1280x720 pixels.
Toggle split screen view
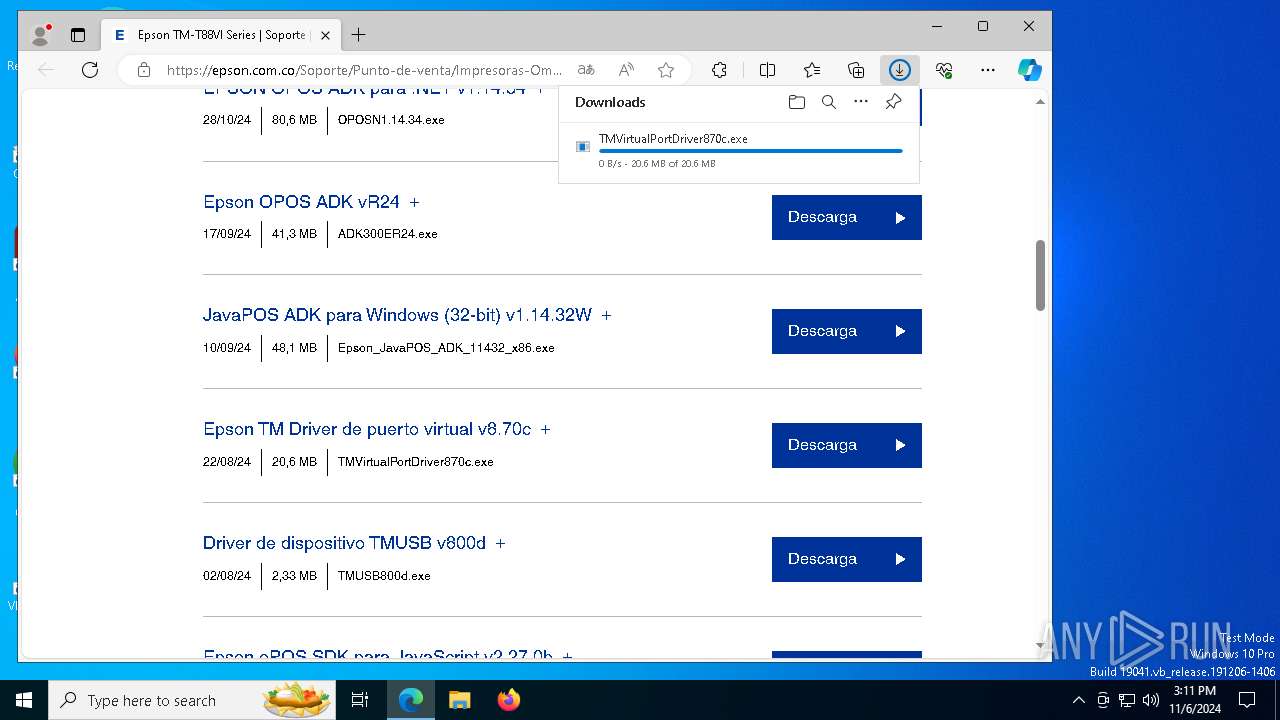pyautogui.click(x=767, y=70)
